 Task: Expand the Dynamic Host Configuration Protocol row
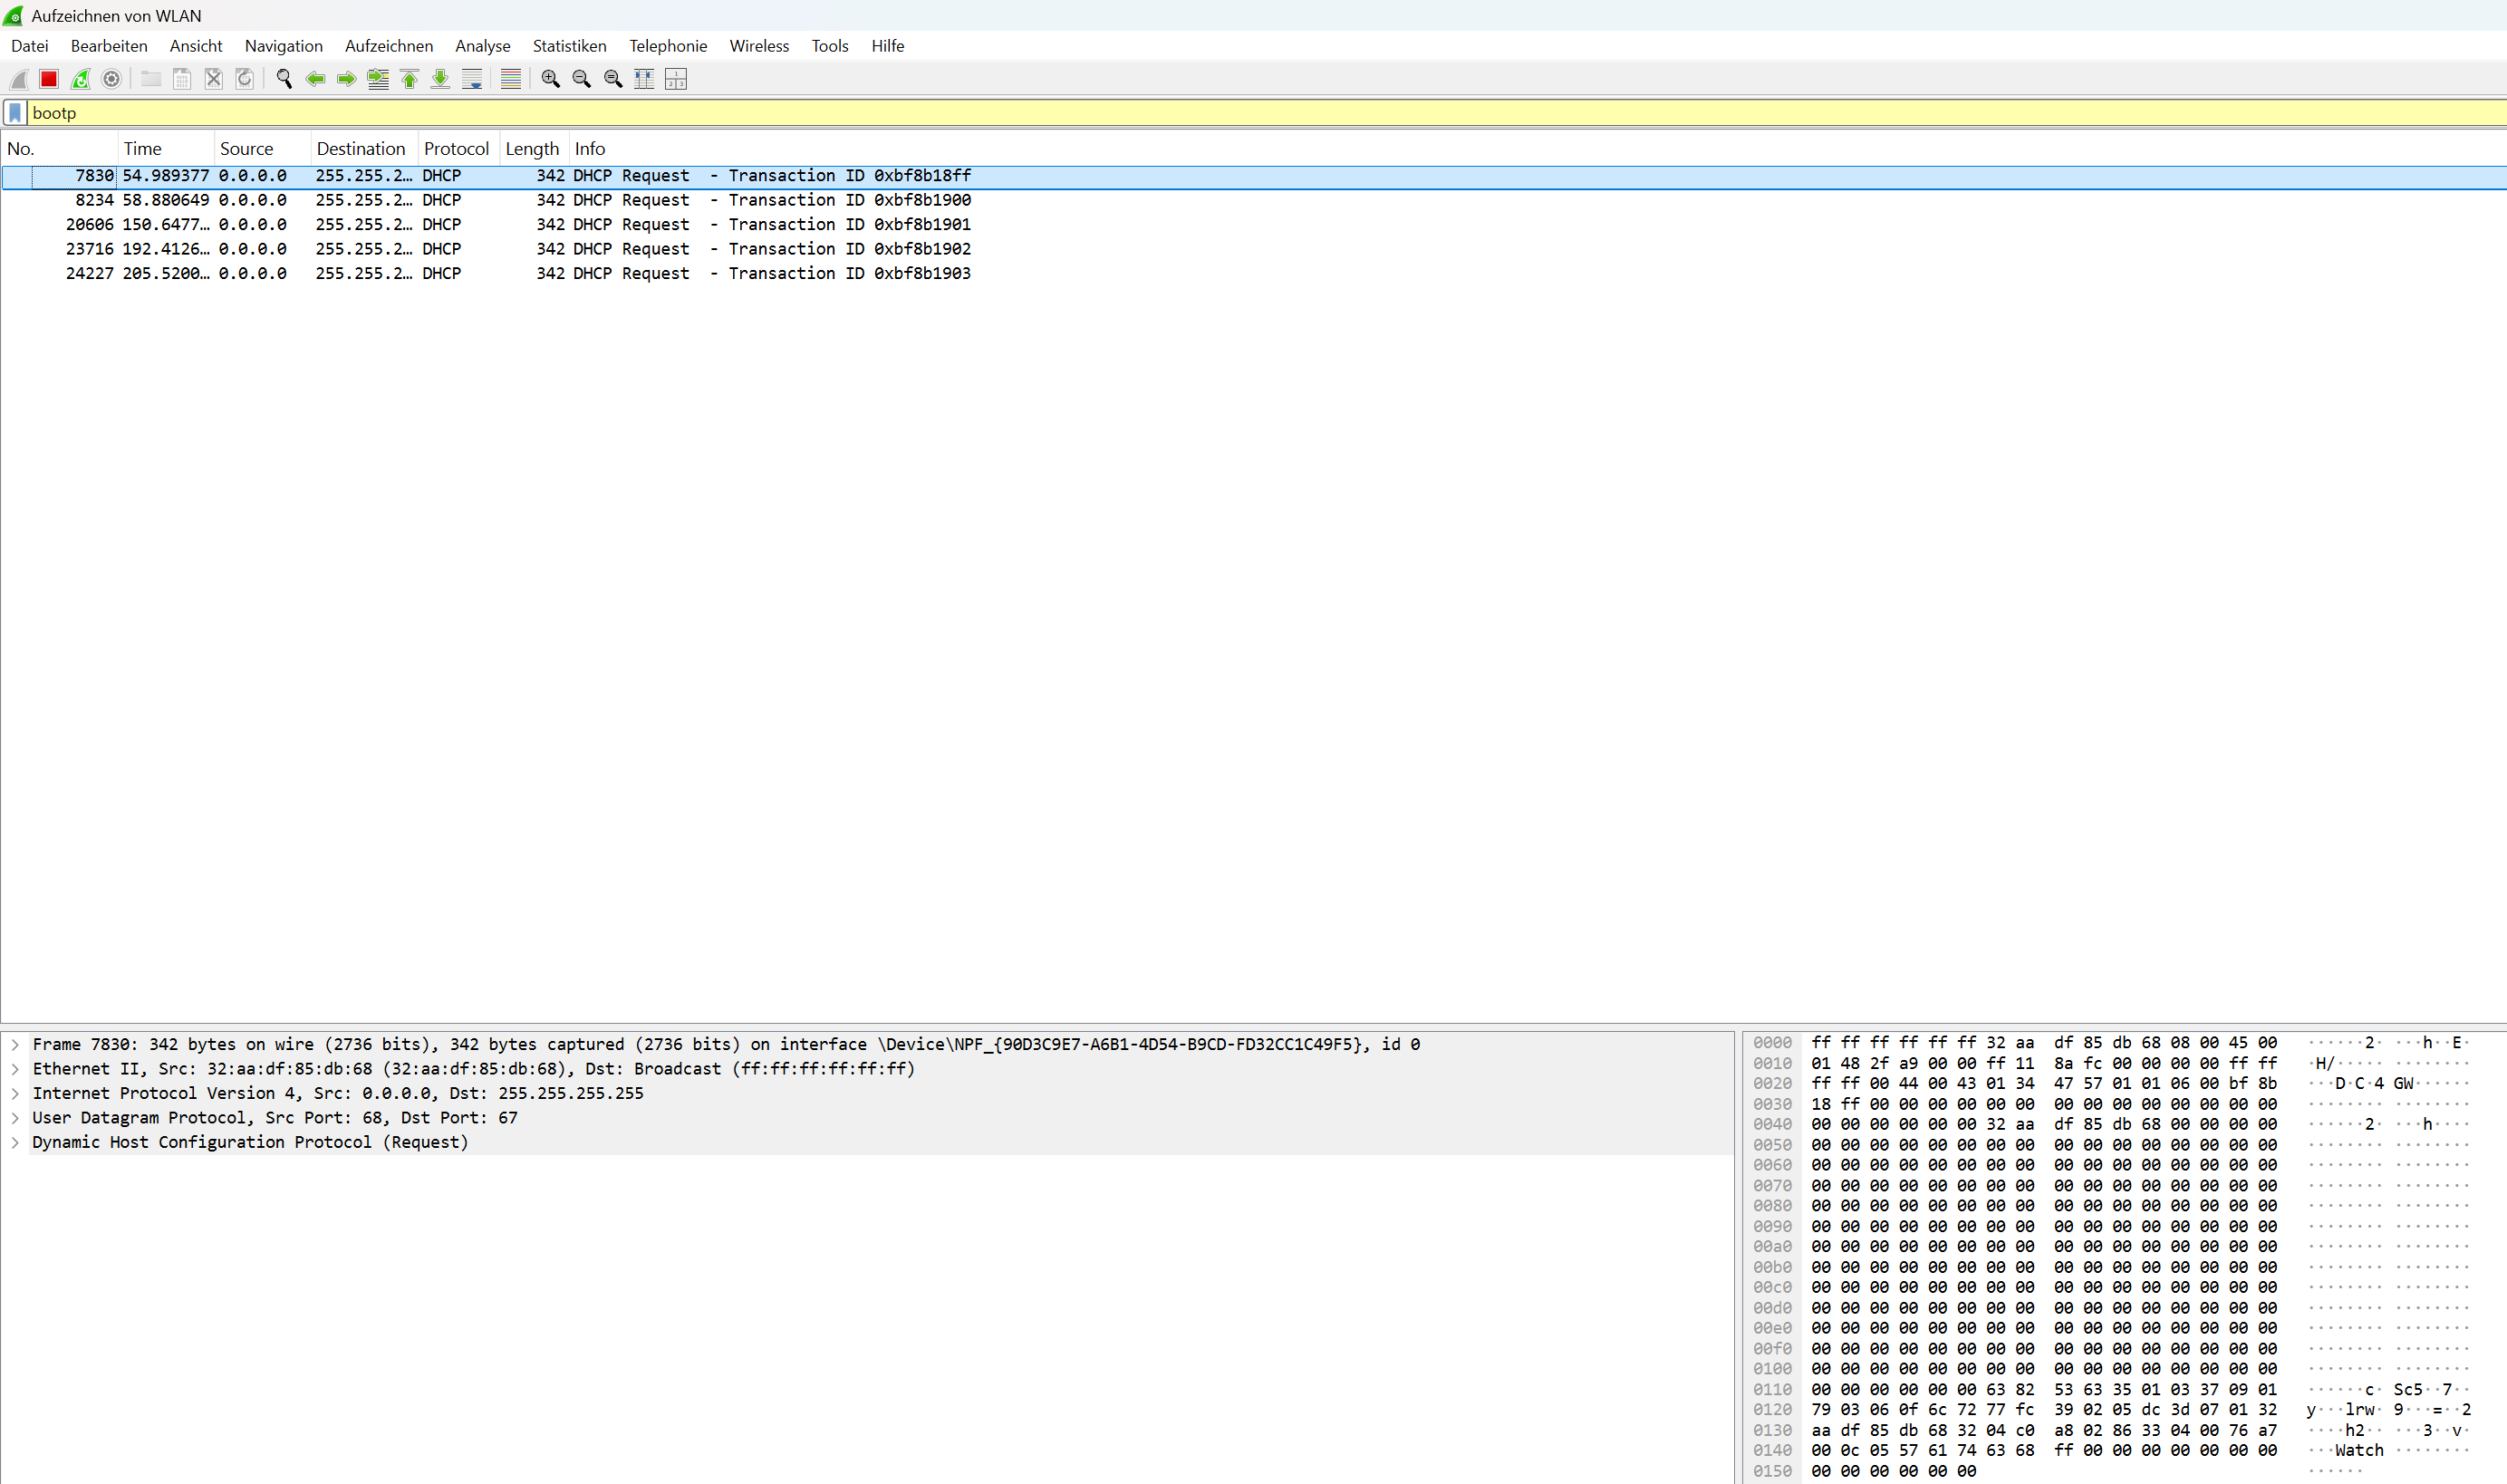15,1142
